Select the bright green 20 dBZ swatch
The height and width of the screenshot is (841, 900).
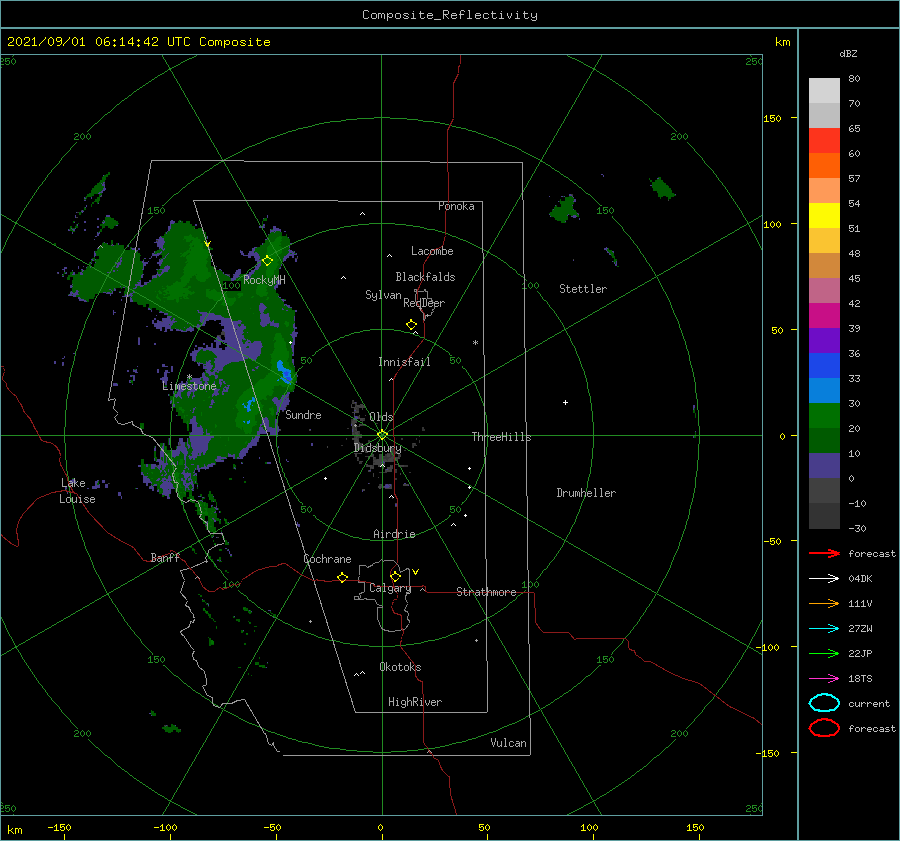824,416
